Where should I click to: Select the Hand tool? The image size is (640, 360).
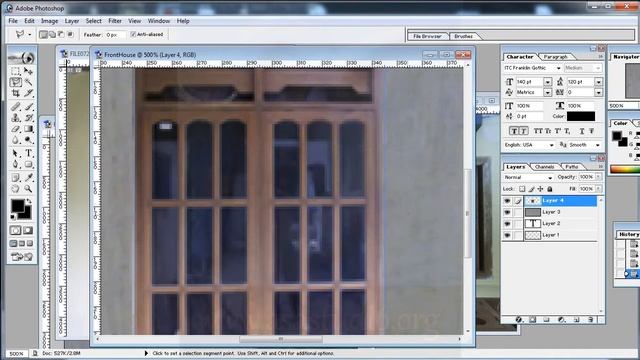coord(16,189)
